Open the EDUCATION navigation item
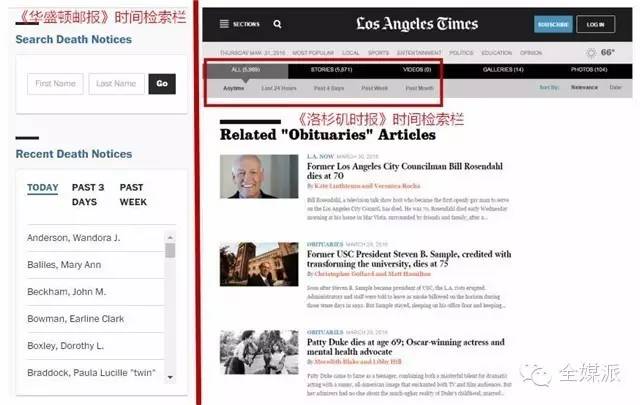This screenshot has height=405, width=640. [x=496, y=53]
